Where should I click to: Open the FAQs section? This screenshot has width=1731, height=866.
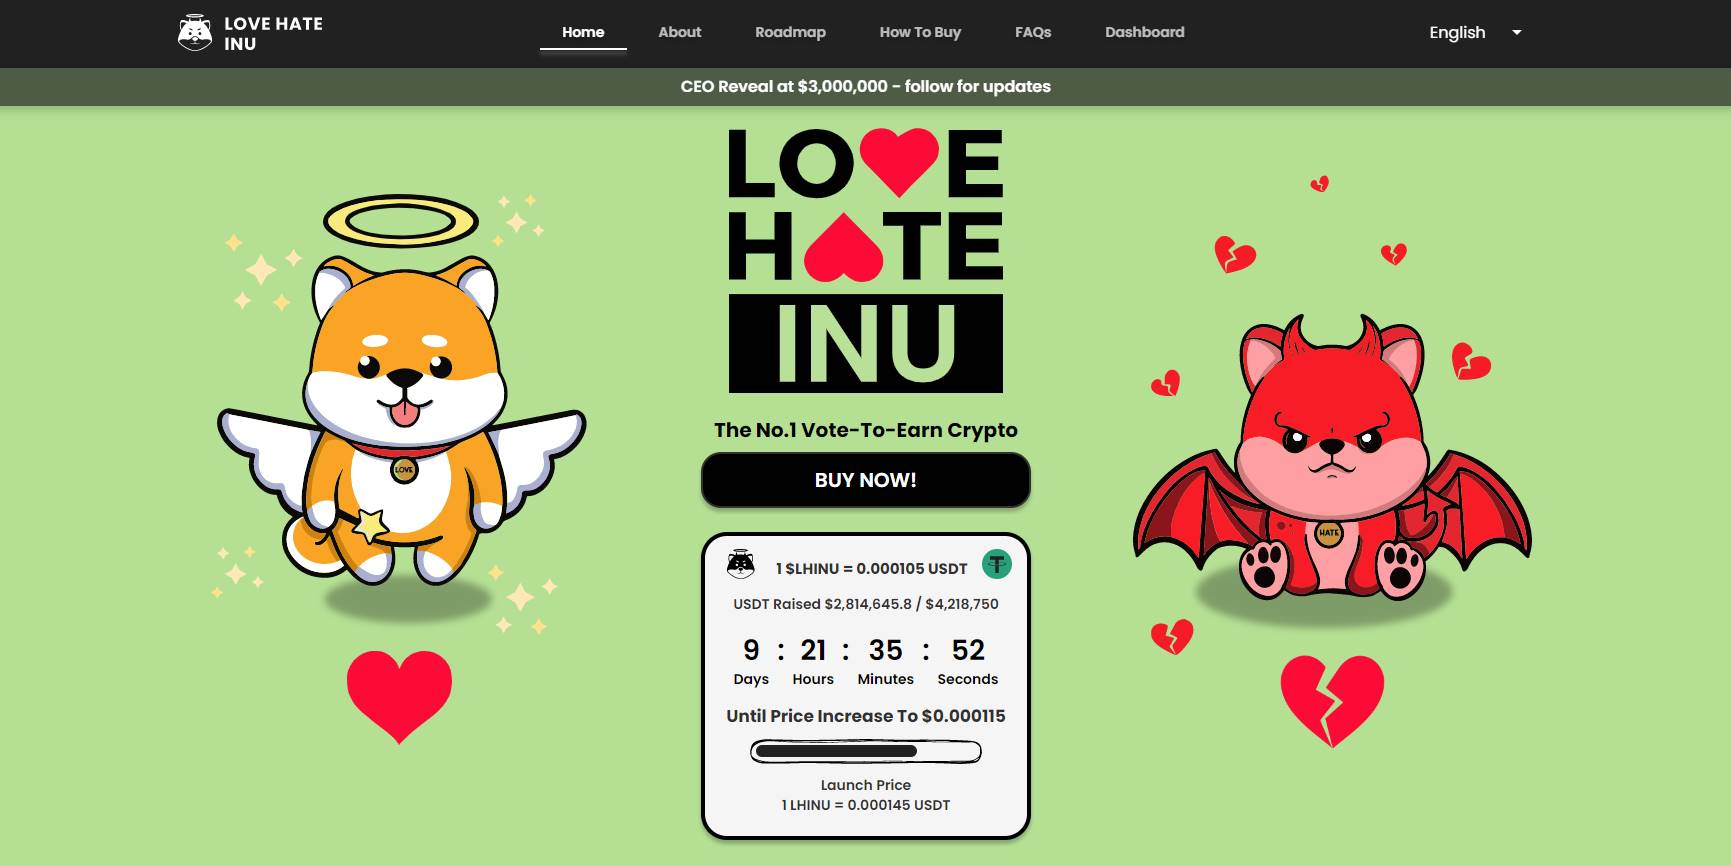click(x=1033, y=32)
